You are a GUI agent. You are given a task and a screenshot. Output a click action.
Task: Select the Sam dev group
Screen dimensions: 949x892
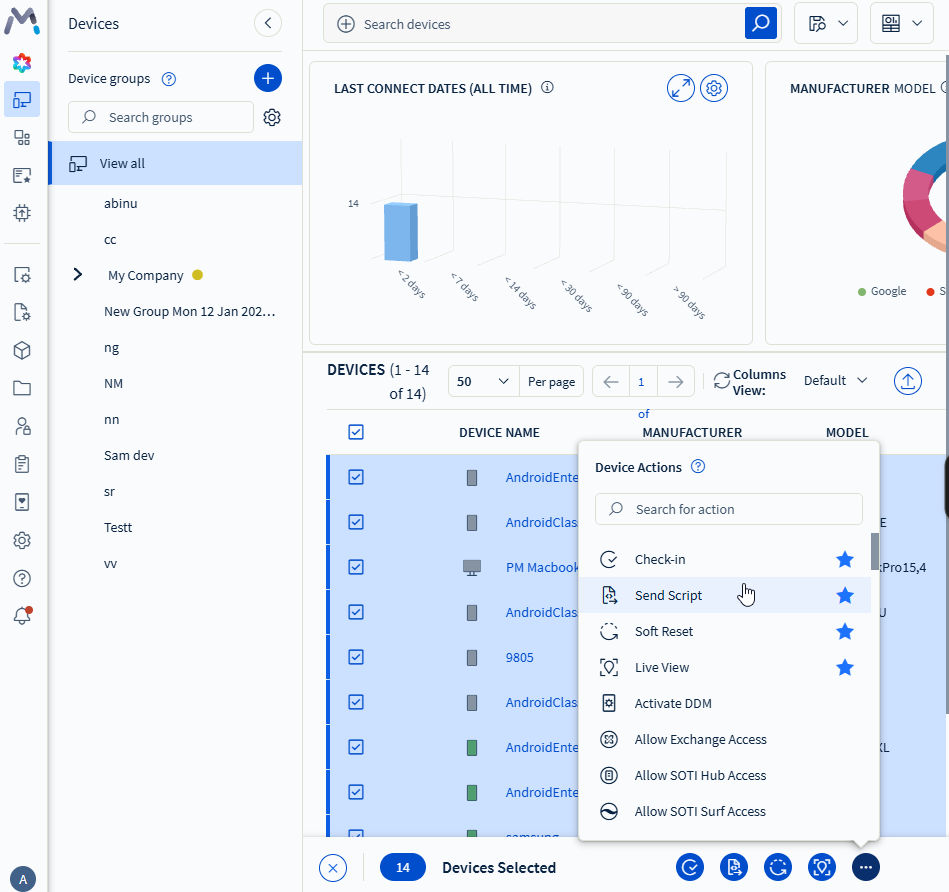pyautogui.click(x=129, y=455)
